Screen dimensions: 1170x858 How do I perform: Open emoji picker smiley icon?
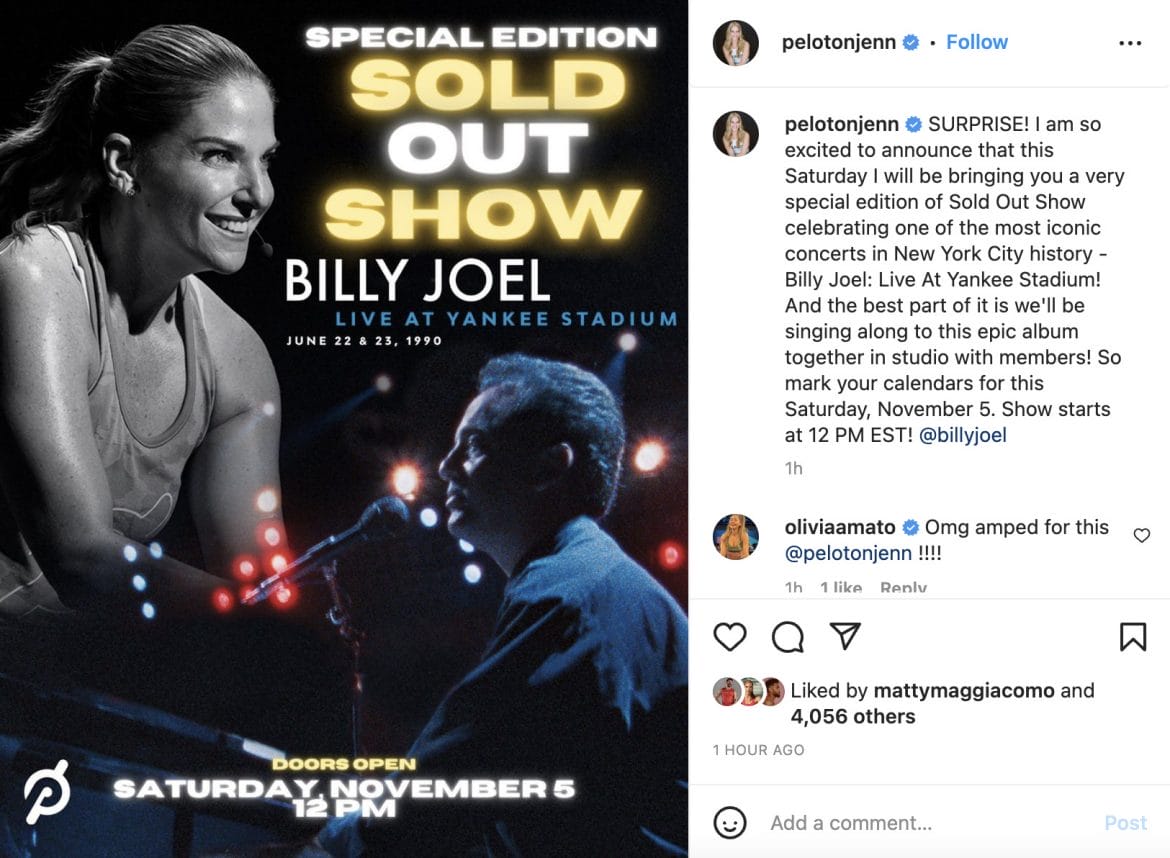729,823
